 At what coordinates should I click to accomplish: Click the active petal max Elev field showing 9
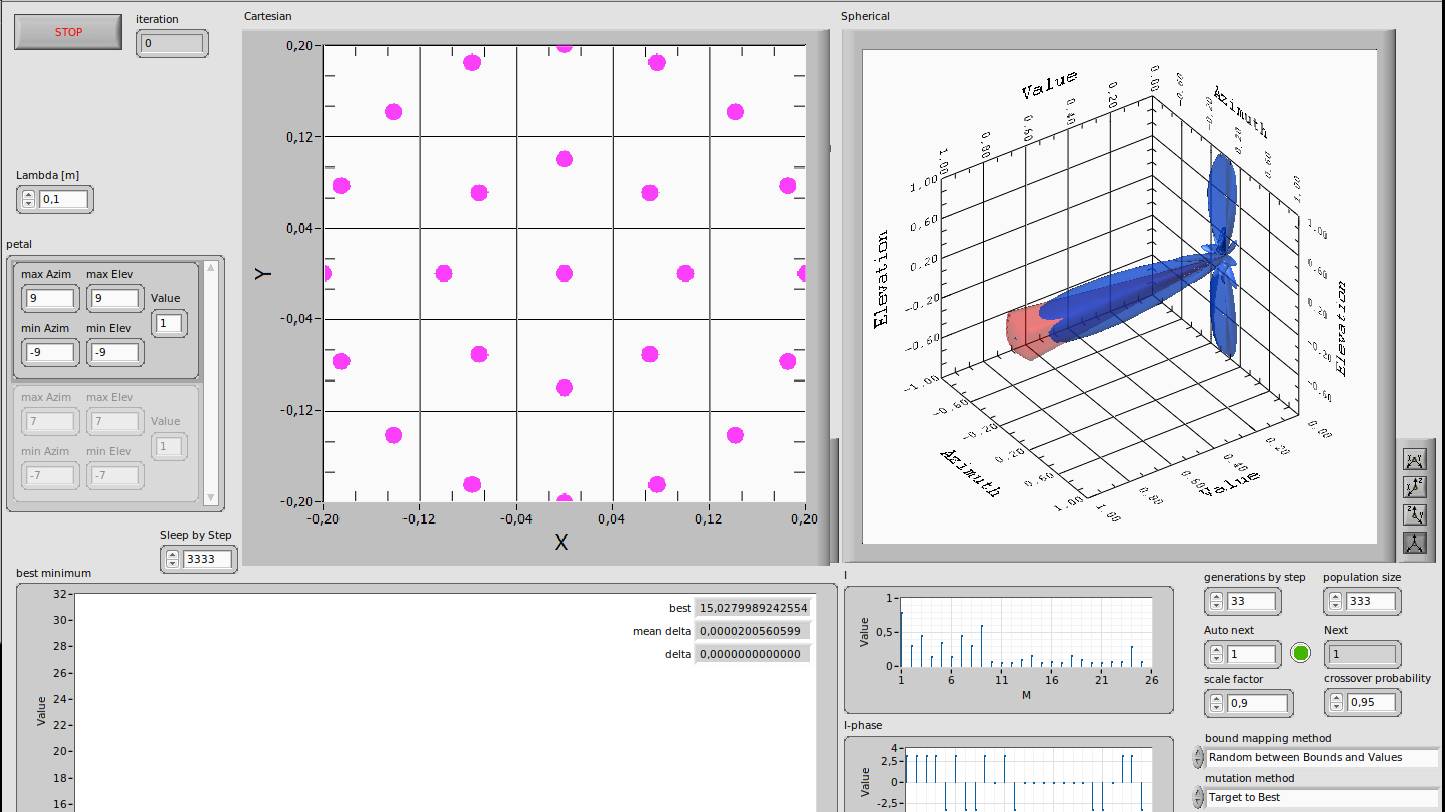[115, 298]
